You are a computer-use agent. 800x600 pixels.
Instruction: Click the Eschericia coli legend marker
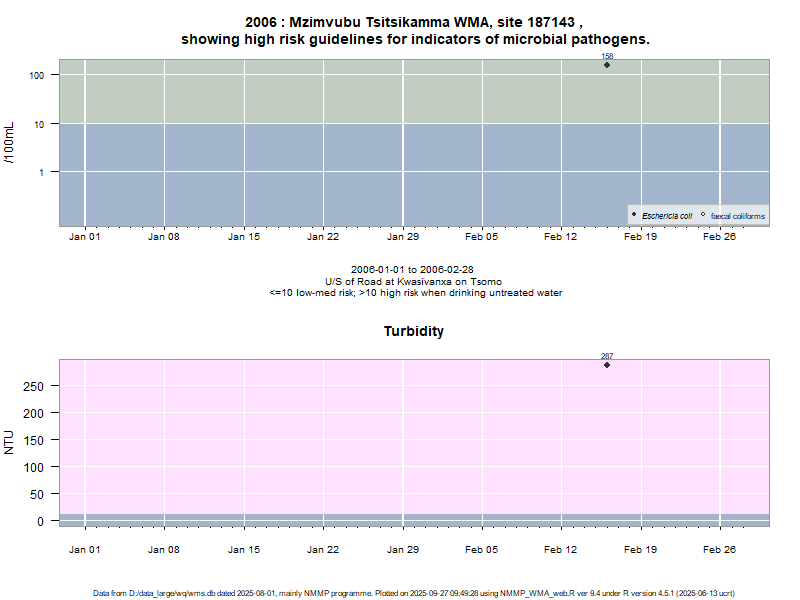634,215
